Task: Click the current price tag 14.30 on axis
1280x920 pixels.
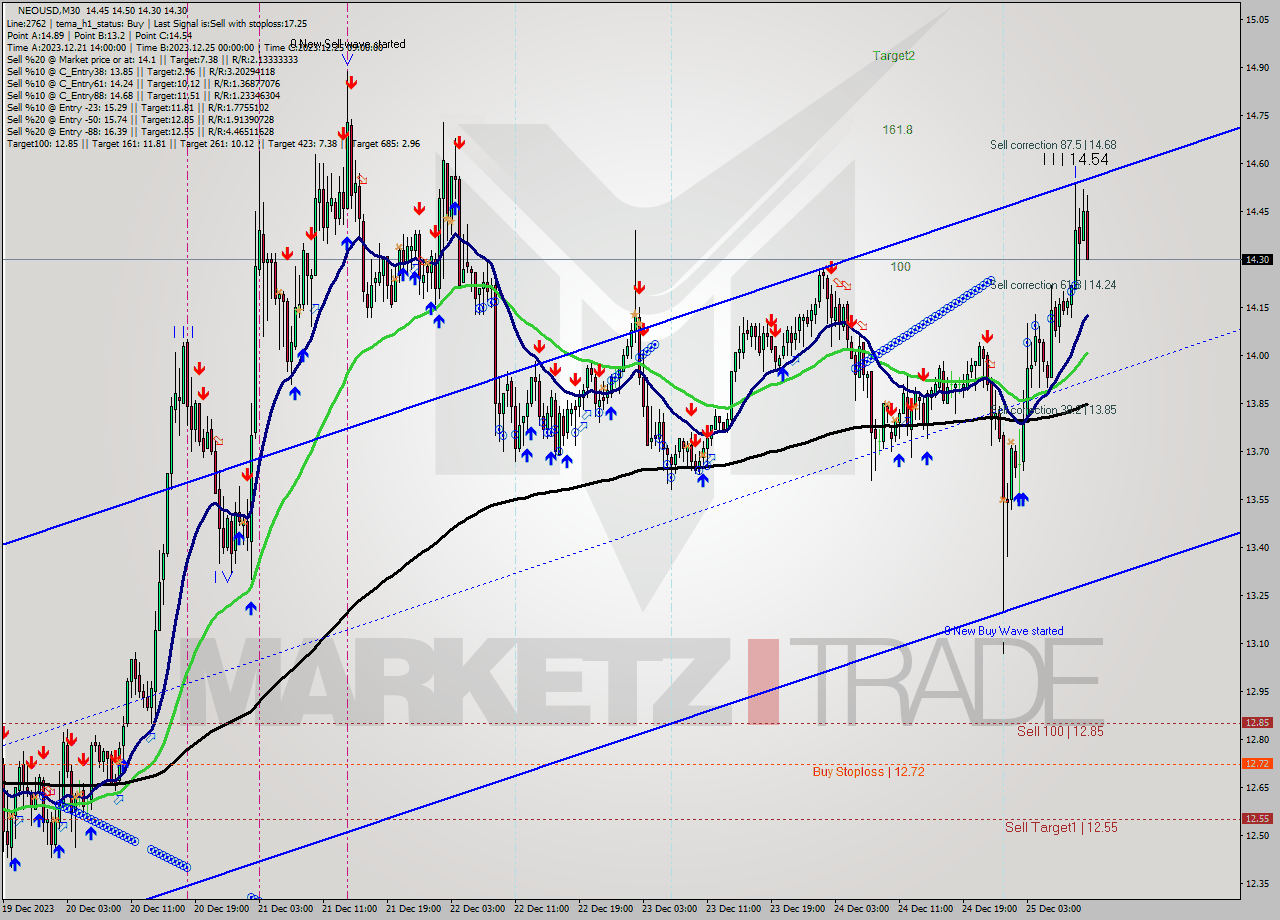Action: (1257, 259)
